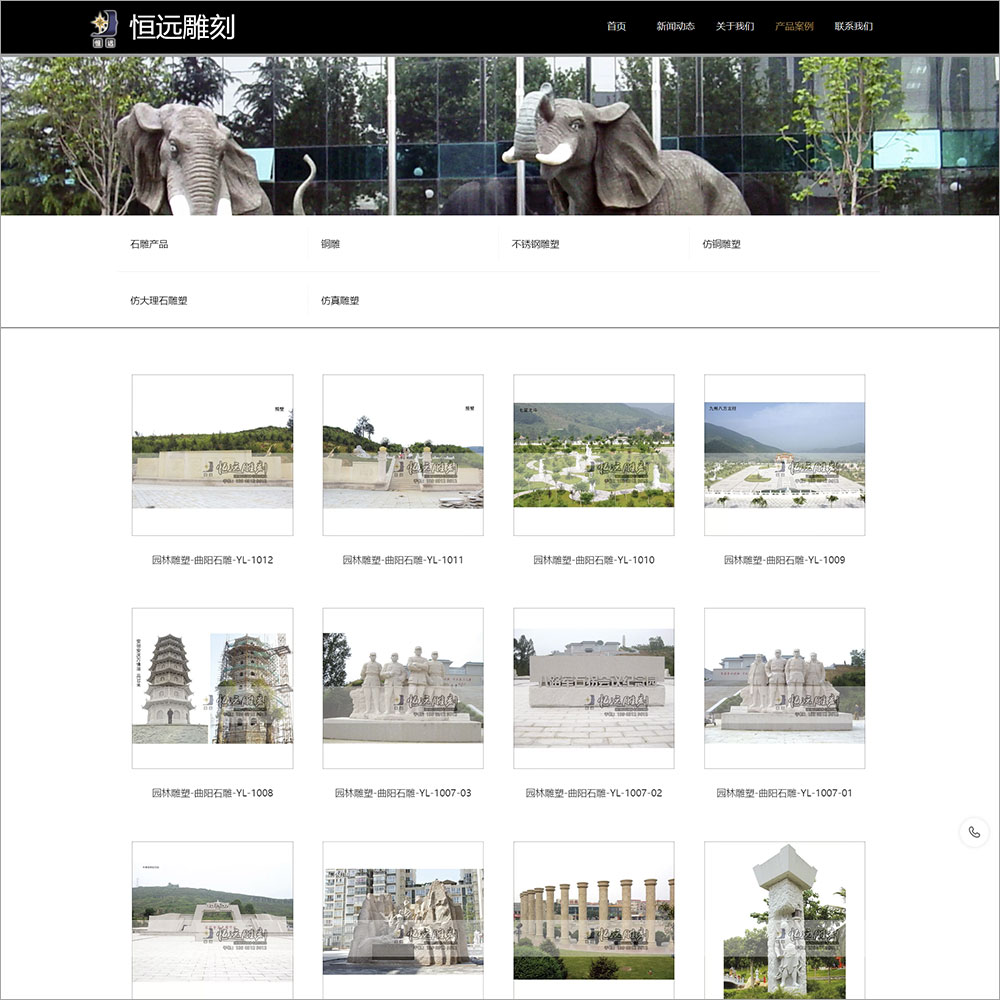Image resolution: width=1000 pixels, height=1000 pixels.
Task: Select 仿铜雕塑 category
Action: (x=721, y=244)
